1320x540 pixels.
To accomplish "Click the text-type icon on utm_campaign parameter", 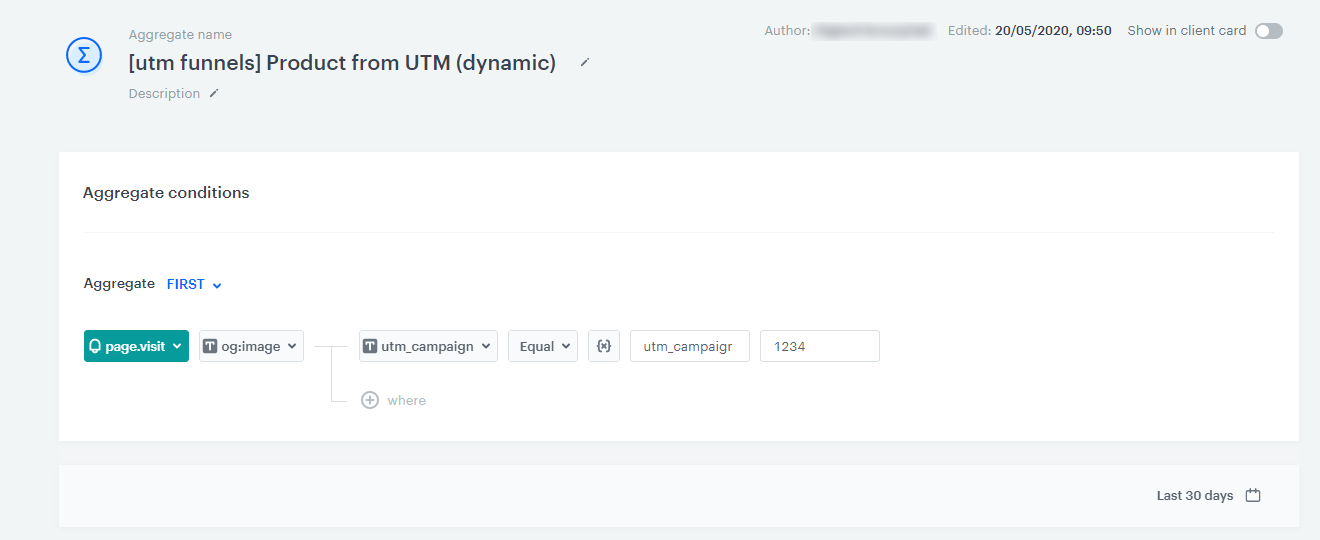I will (x=370, y=346).
